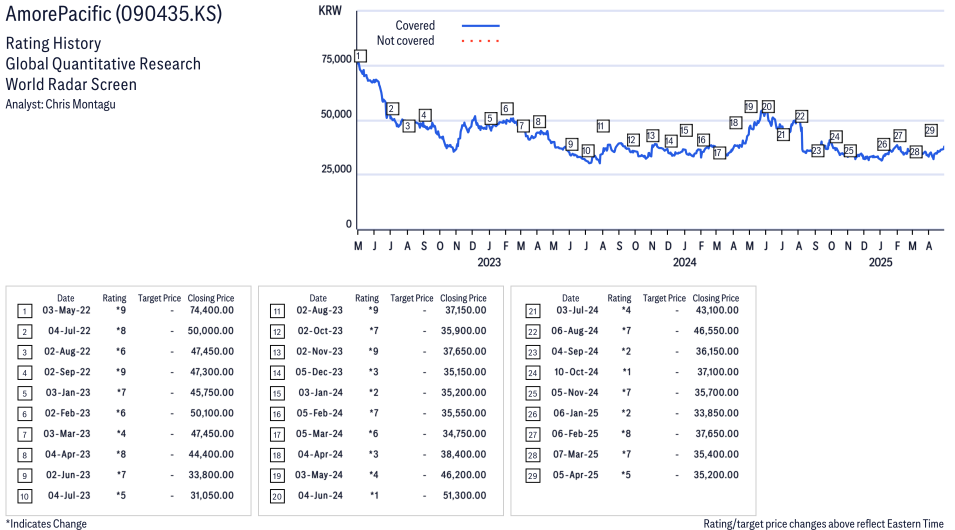Image resolution: width=955 pixels, height=530 pixels.
Task: Click closing price 74,400.00
Action: point(211,310)
